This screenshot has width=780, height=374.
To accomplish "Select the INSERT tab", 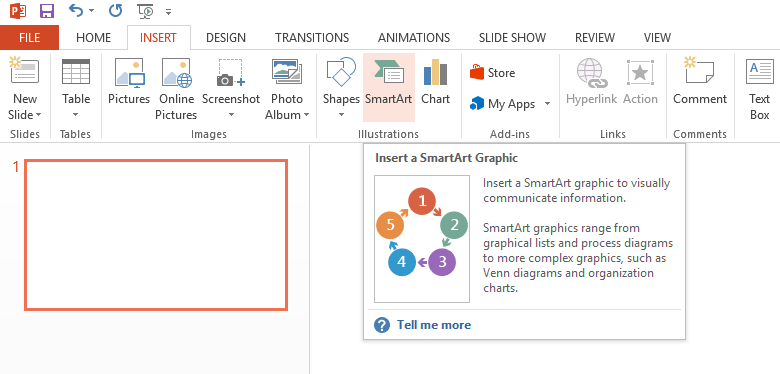I will point(158,38).
